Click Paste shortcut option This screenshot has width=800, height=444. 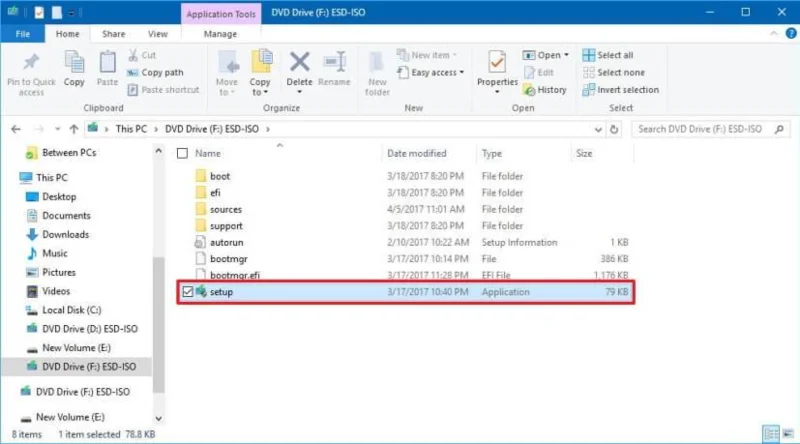pyautogui.click(x=163, y=90)
